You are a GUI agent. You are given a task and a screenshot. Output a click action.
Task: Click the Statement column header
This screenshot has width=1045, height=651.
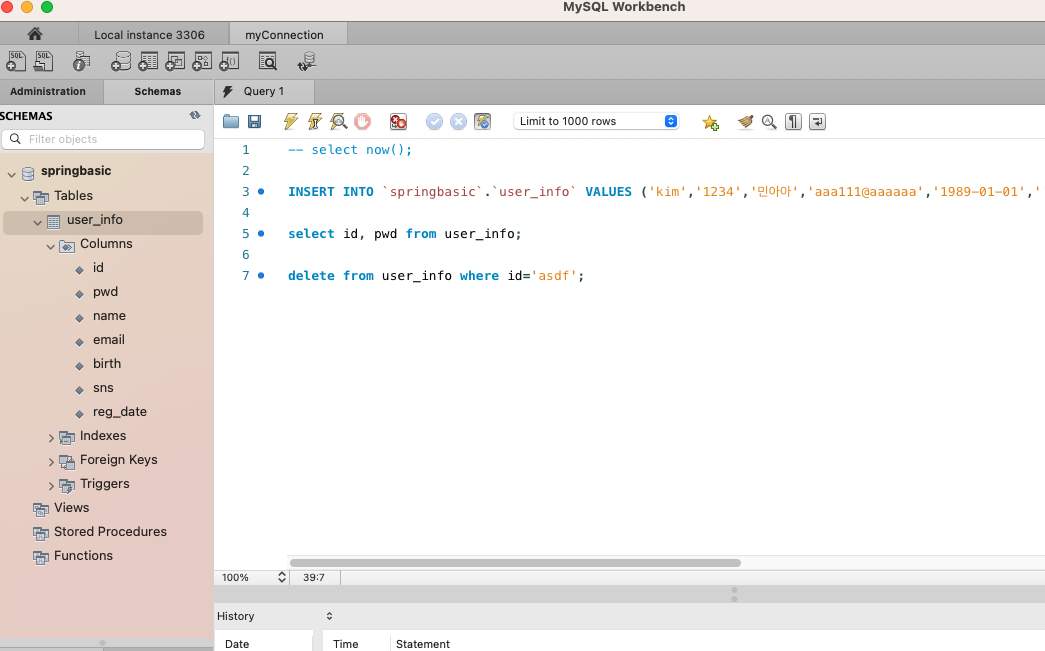tap(423, 644)
